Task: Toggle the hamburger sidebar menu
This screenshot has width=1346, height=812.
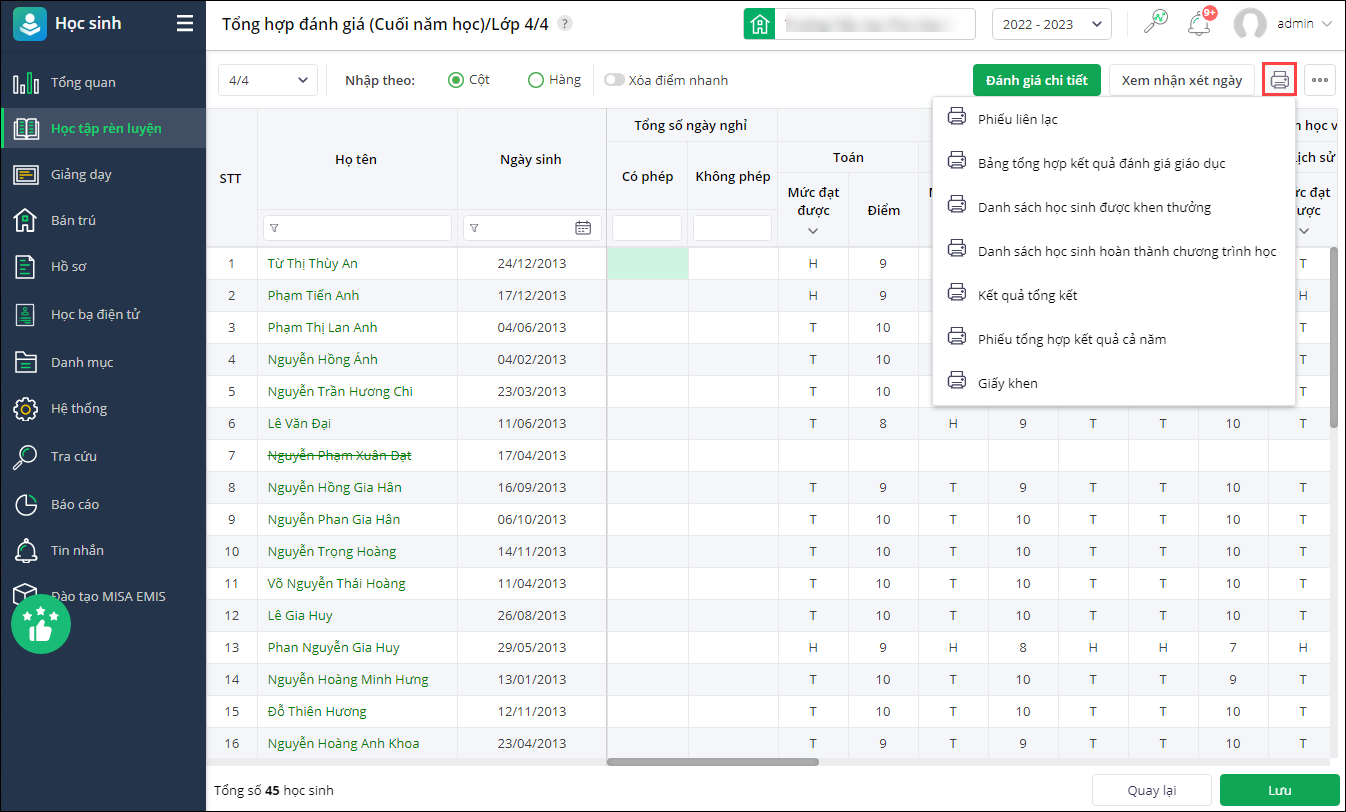Action: 185,24
